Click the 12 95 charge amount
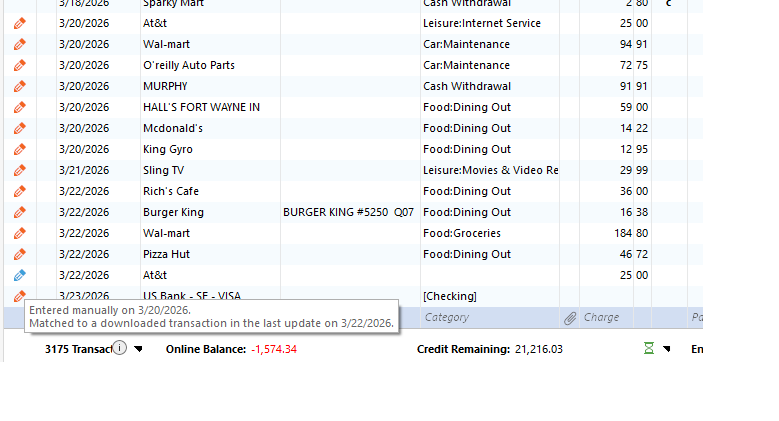 click(x=634, y=149)
